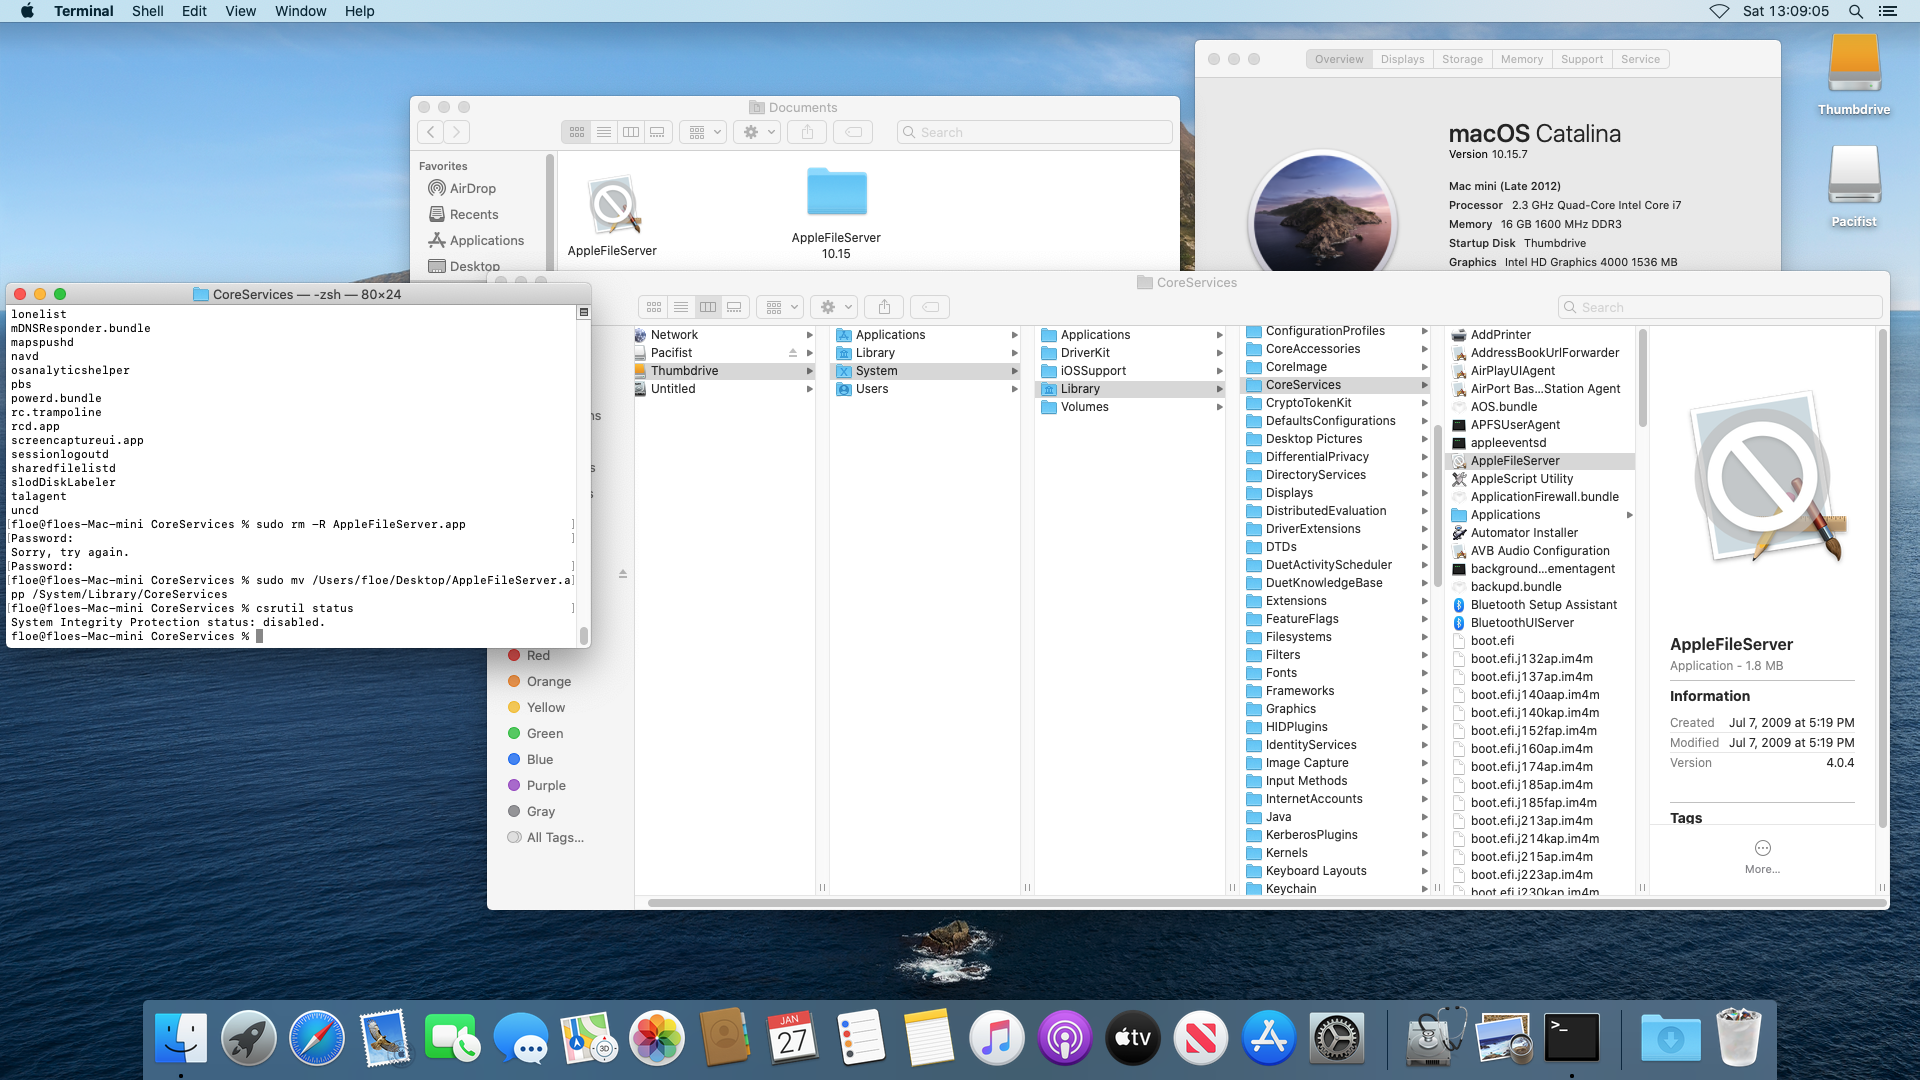Open Photos app in the Dock

pos(657,1037)
